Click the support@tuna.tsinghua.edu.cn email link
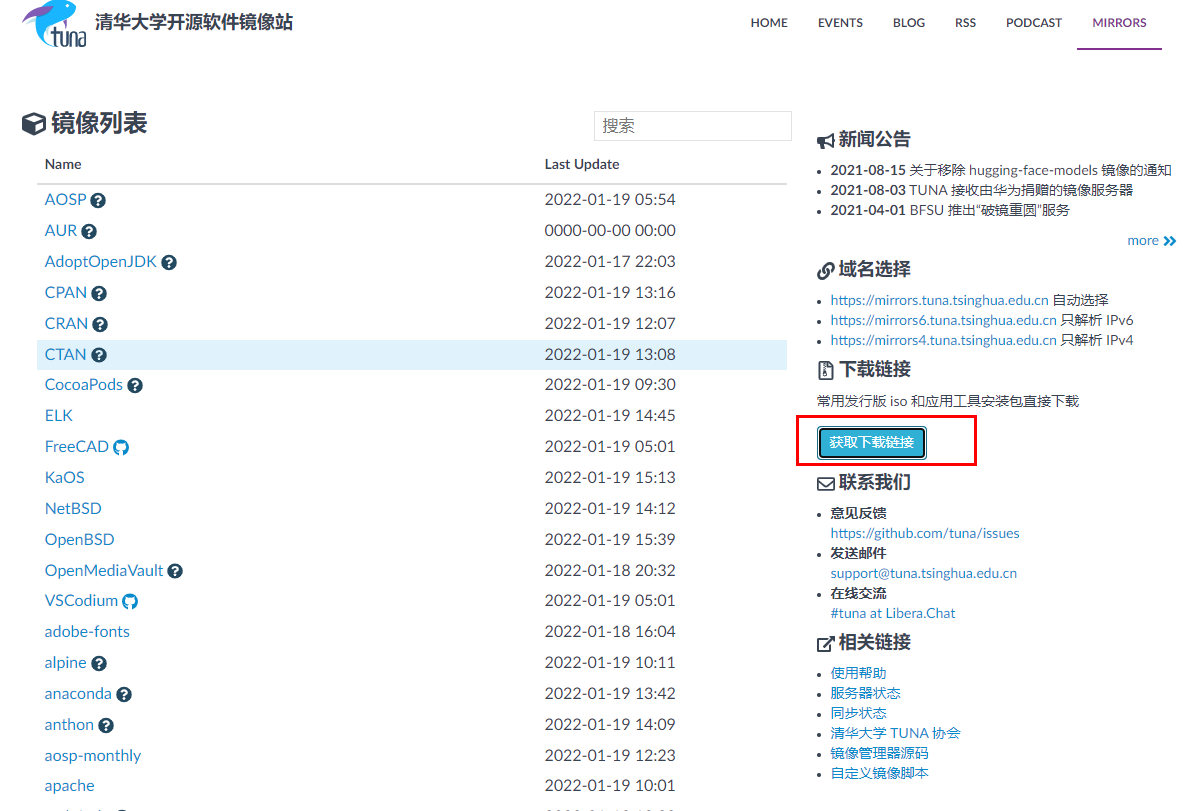This screenshot has height=811, width=1204. coord(924,574)
